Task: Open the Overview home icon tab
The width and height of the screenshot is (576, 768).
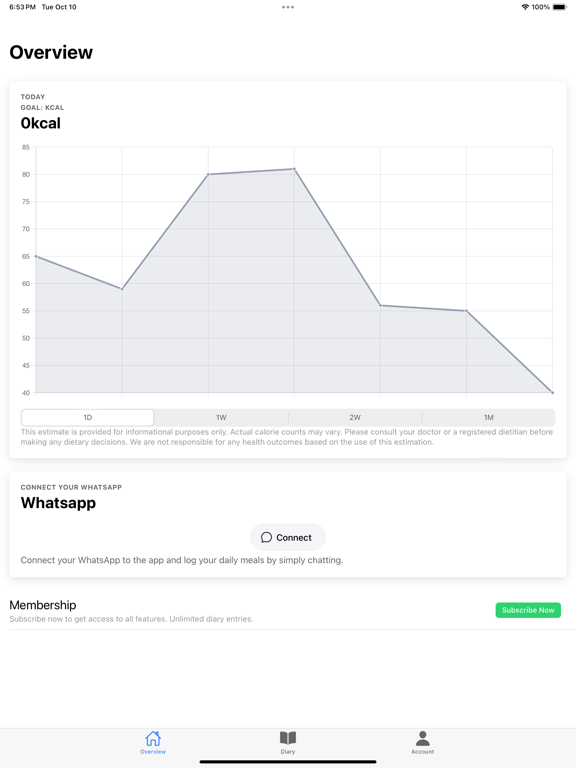Action: click(153, 738)
